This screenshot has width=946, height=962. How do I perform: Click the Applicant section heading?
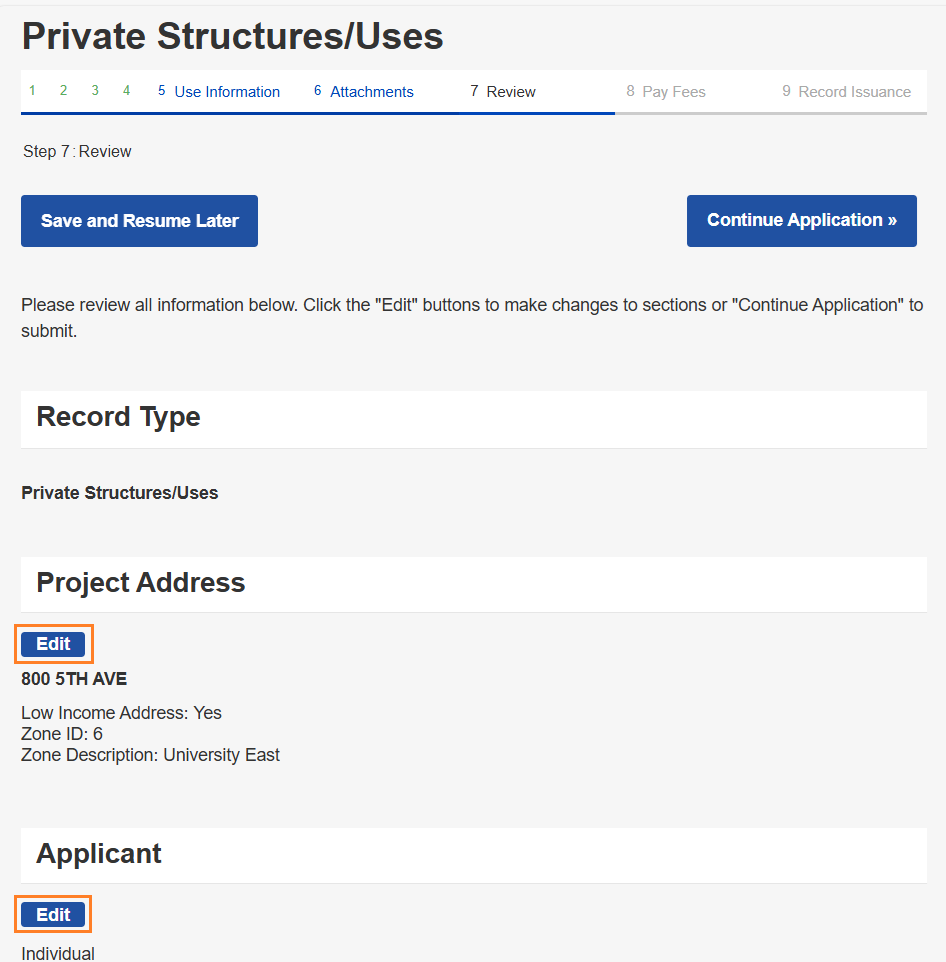99,854
